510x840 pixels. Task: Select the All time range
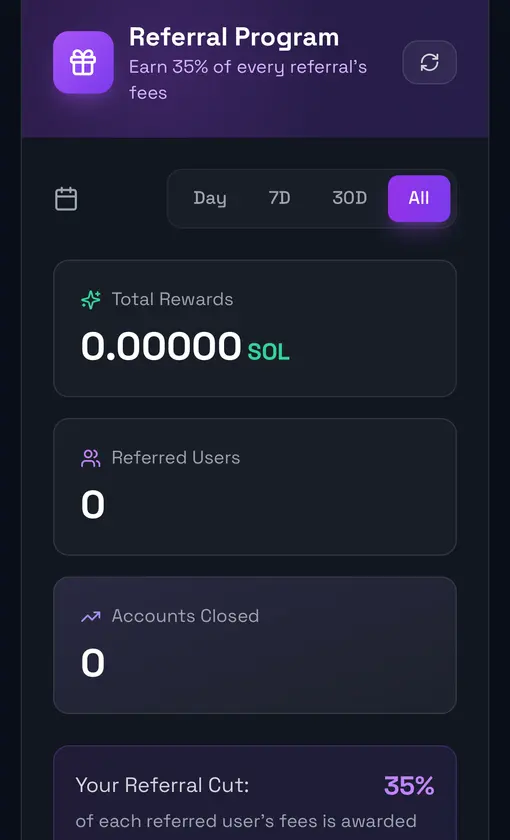pyautogui.click(x=419, y=198)
